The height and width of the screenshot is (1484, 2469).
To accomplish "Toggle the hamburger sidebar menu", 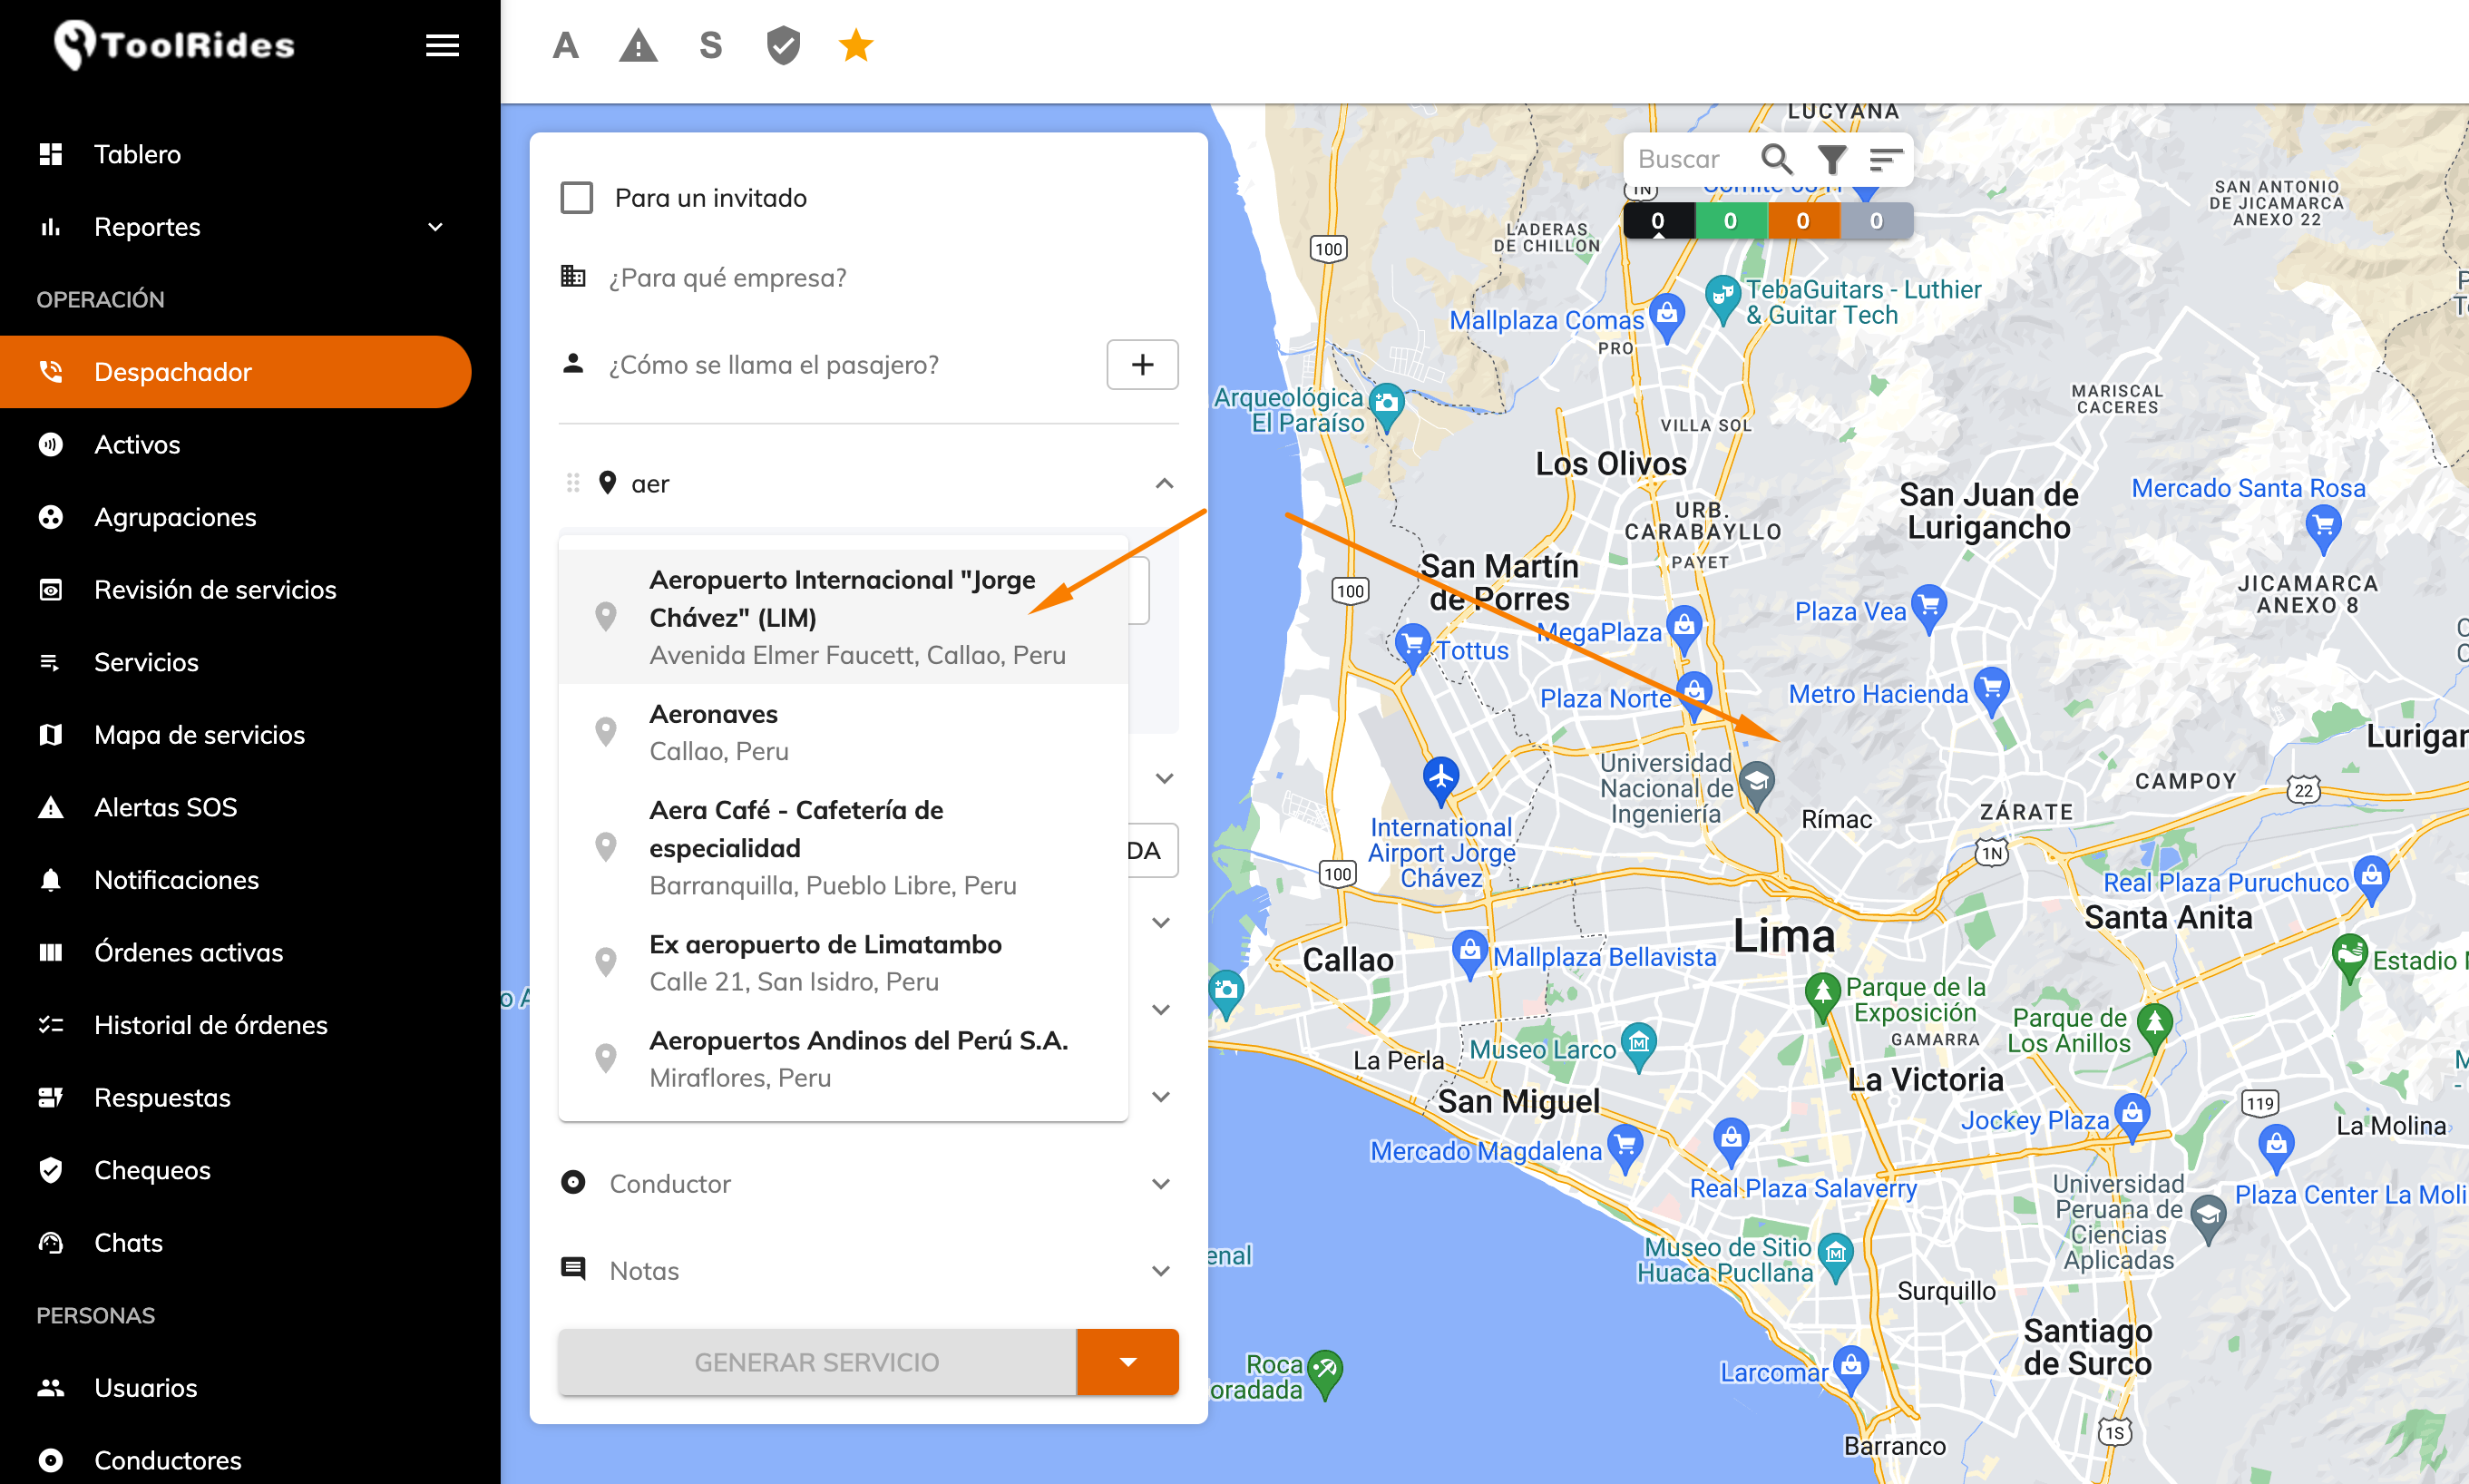I will [442, 45].
